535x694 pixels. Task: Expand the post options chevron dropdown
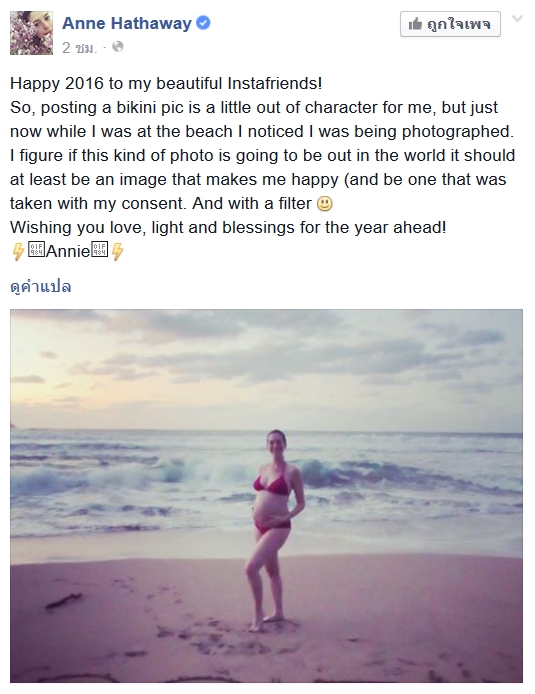pos(517,19)
